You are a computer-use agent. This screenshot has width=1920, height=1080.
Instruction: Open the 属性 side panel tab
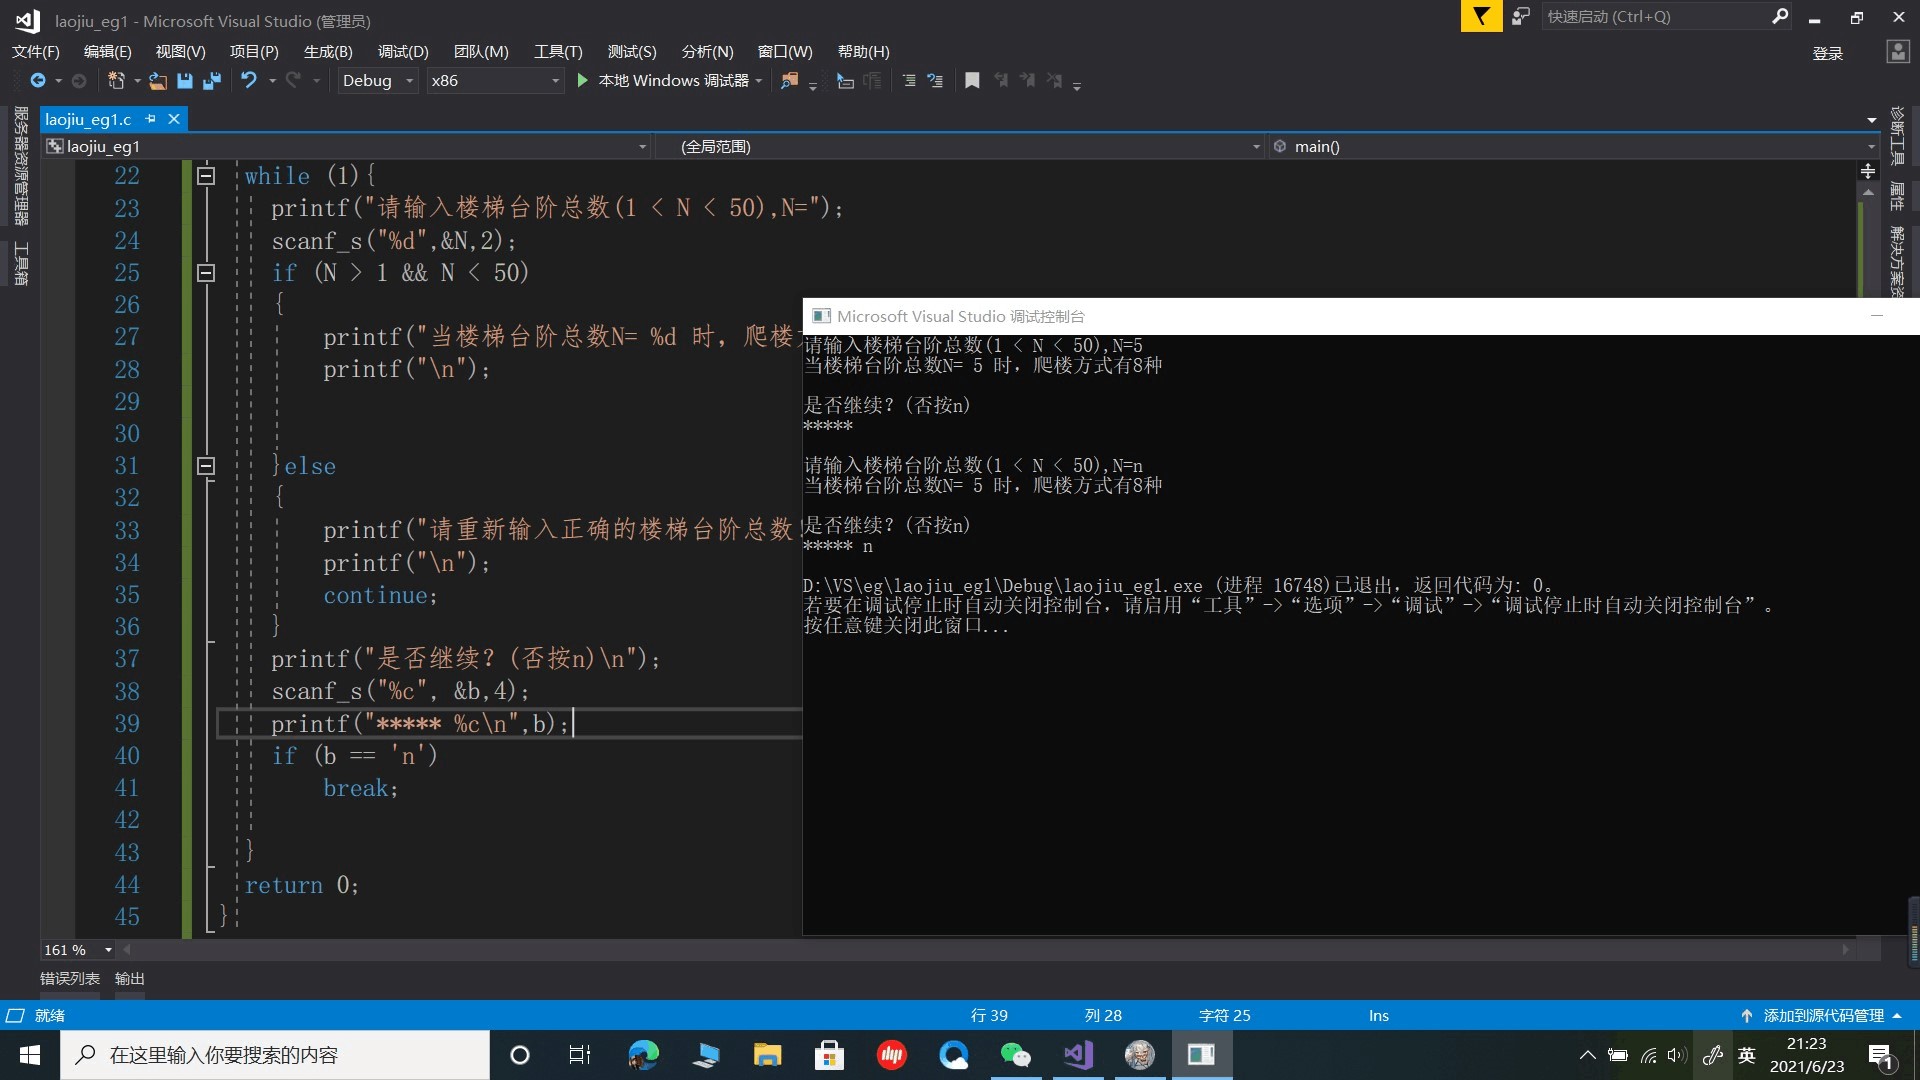(1897, 196)
